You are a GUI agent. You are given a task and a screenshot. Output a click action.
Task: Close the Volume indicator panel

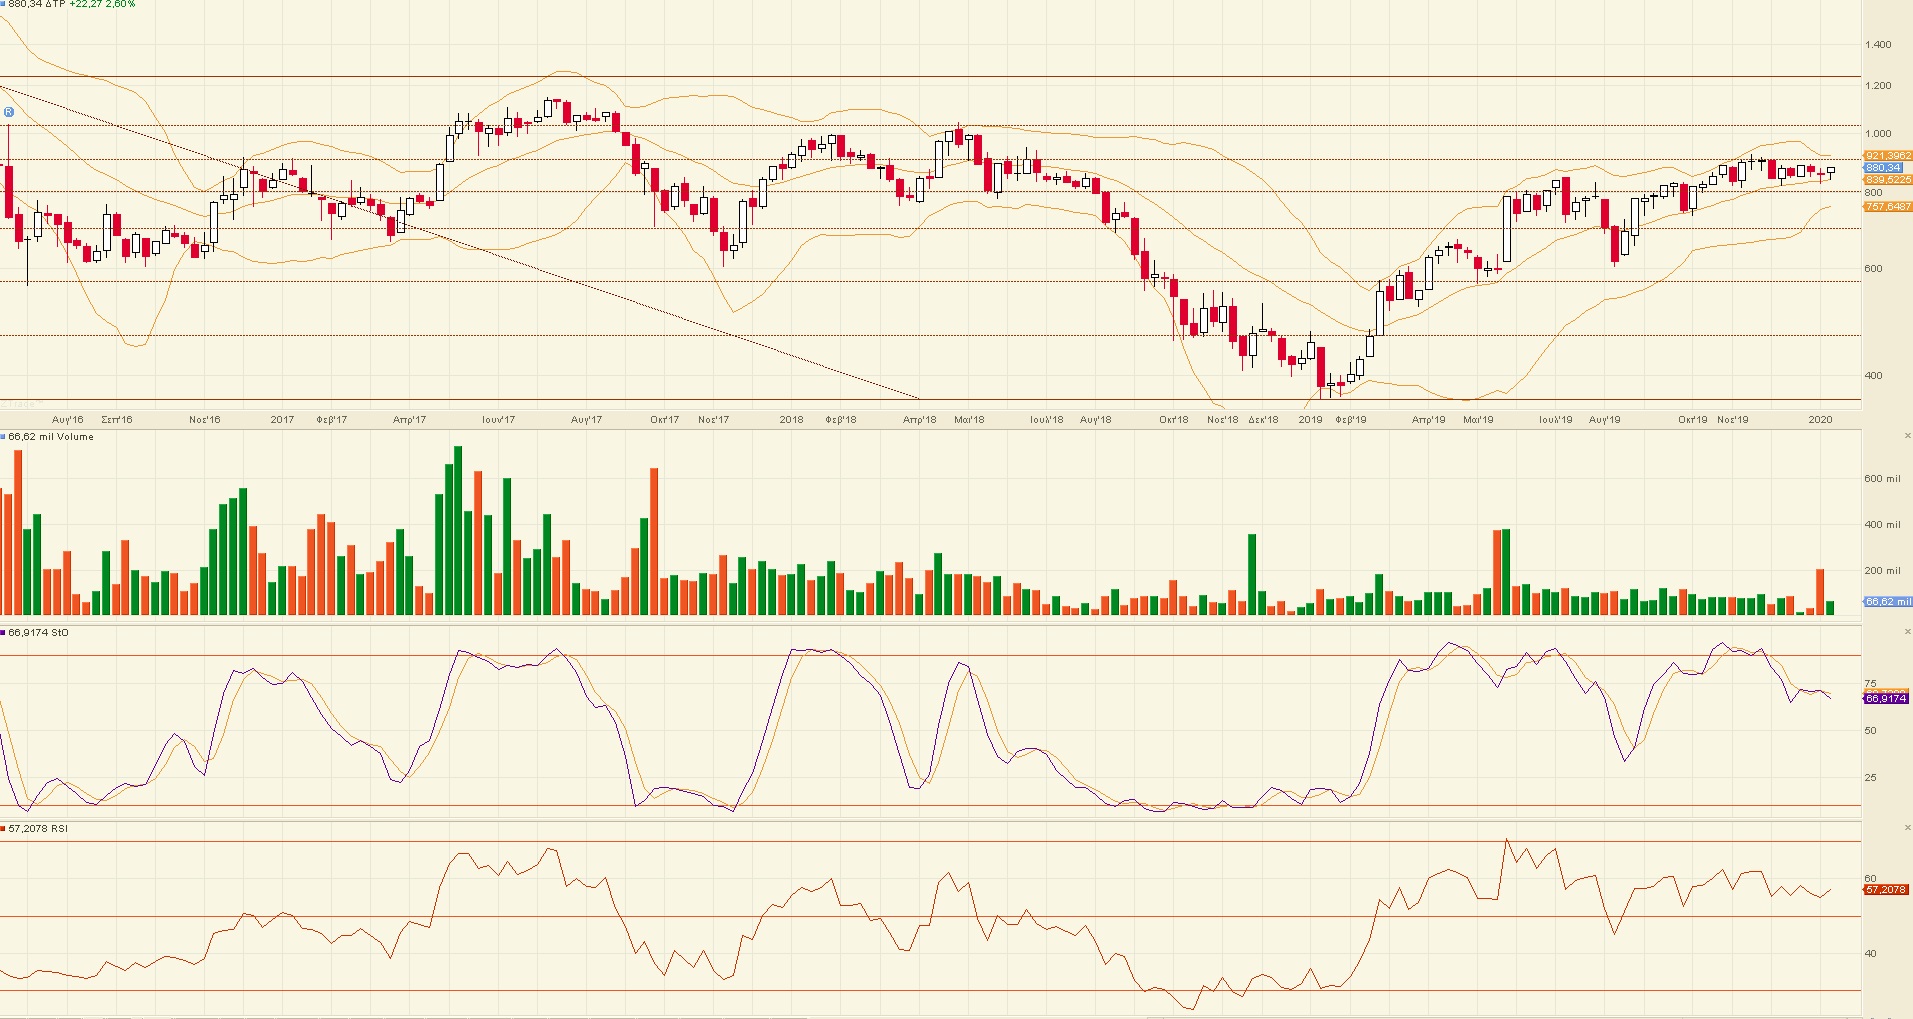coord(1907,436)
